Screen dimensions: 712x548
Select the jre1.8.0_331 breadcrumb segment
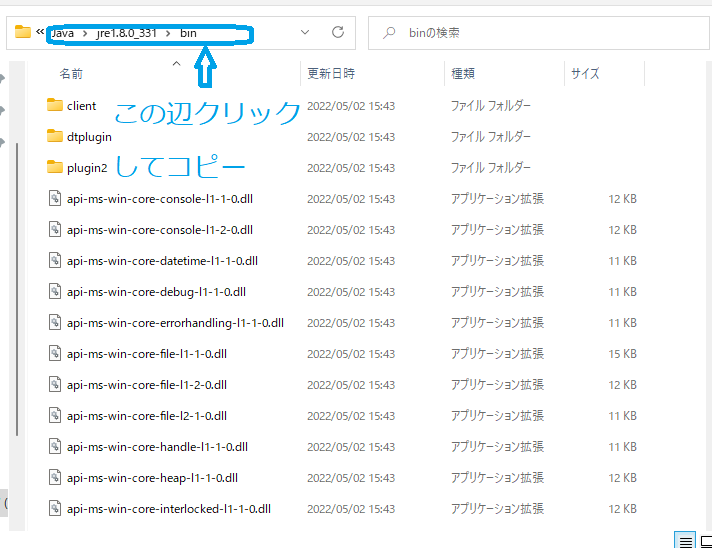point(126,33)
